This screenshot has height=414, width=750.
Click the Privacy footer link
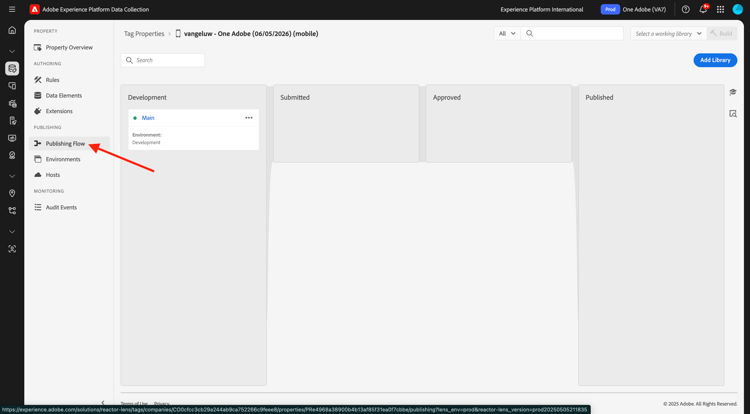(162, 404)
